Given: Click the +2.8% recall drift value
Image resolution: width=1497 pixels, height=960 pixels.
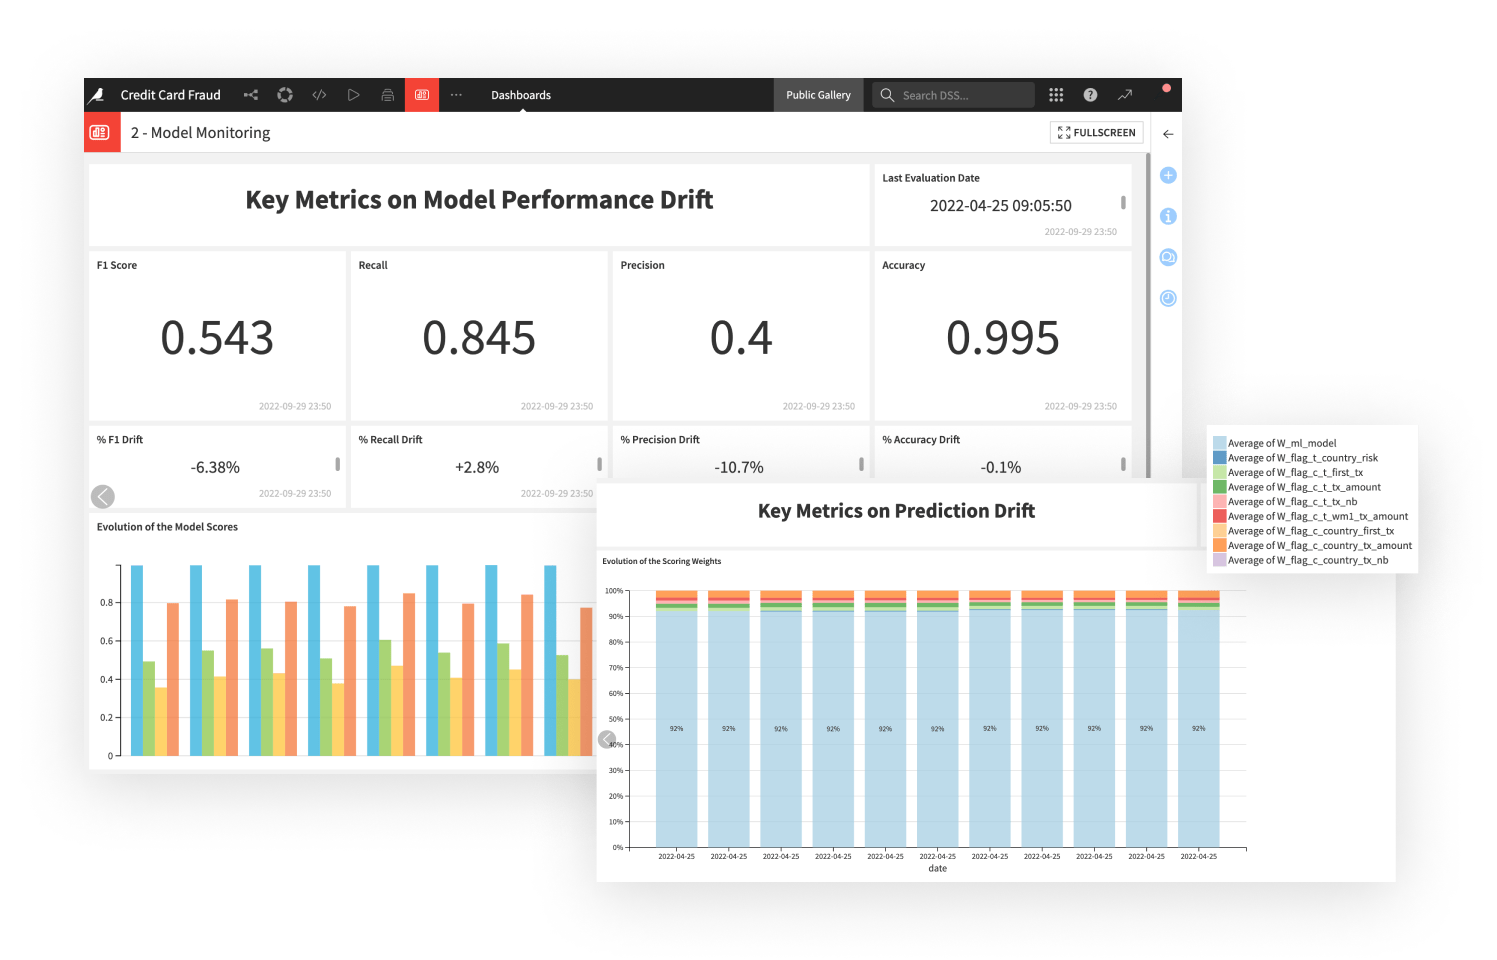Looking at the screenshot, I should pyautogui.click(x=477, y=467).
